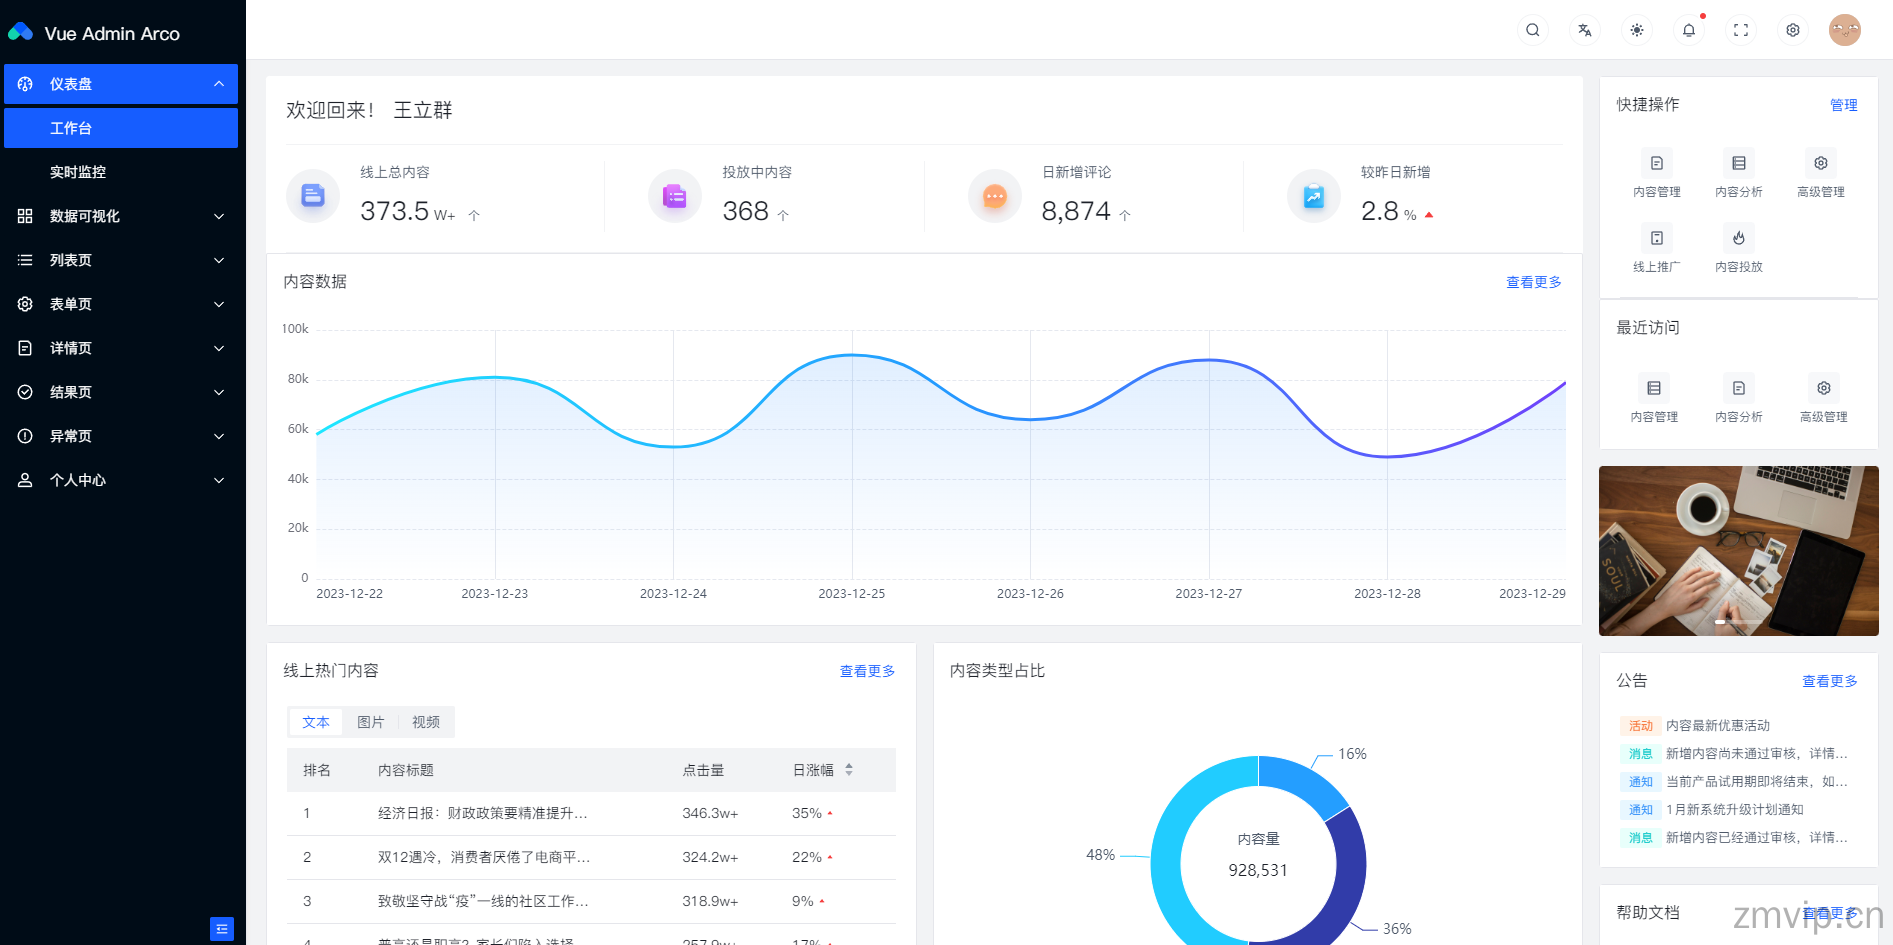Open page settings gear in top bar

click(1792, 30)
